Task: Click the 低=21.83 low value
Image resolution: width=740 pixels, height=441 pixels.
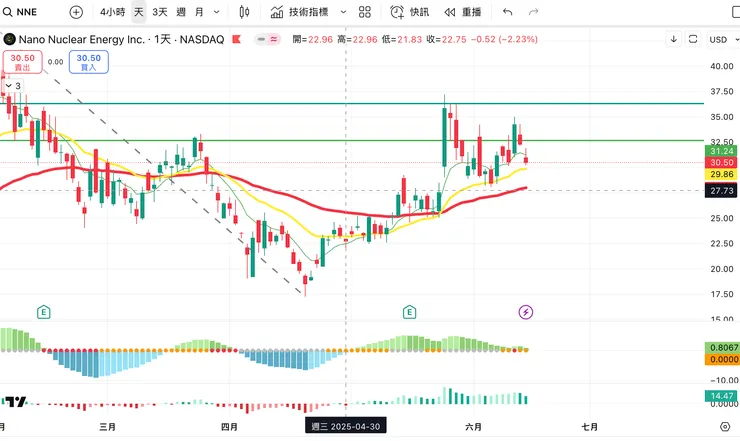Action: coord(402,39)
